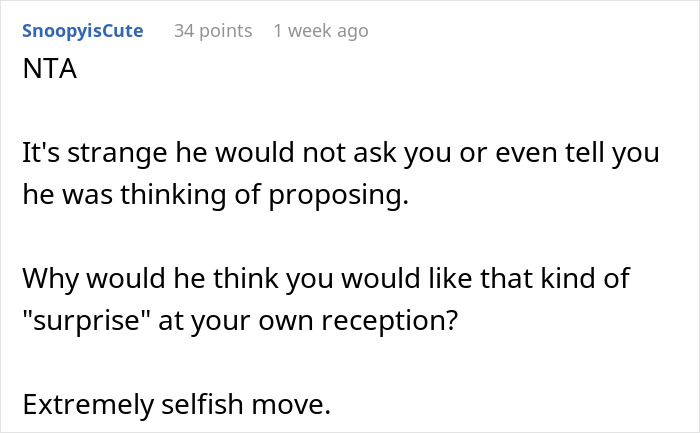Click the word "Why" starting the question

(x=50, y=277)
